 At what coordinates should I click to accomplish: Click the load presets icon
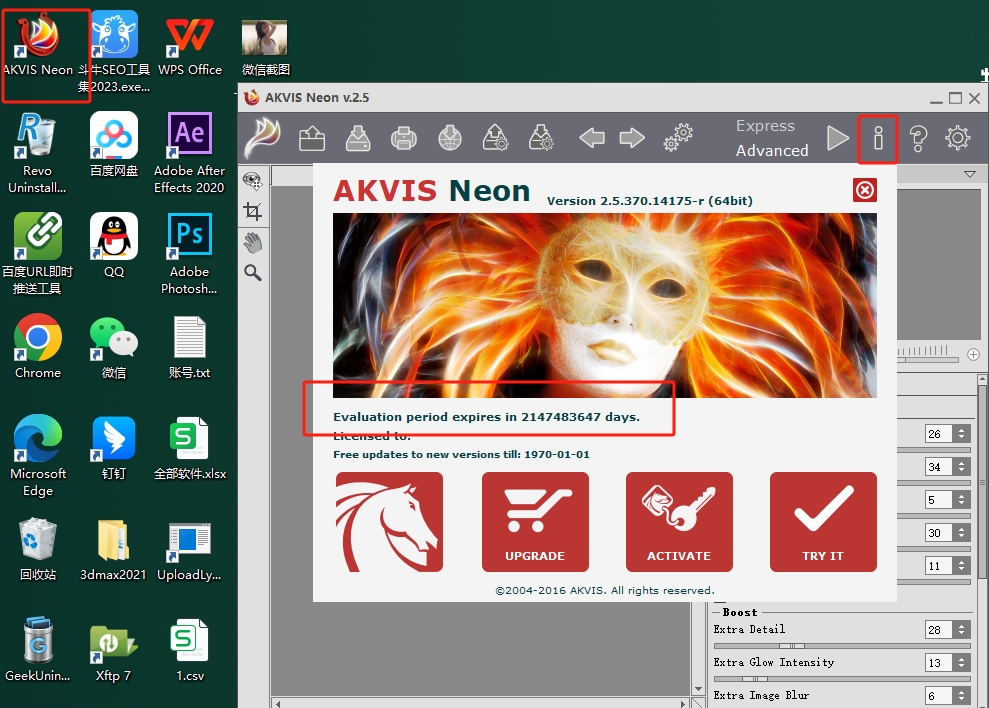click(x=496, y=138)
